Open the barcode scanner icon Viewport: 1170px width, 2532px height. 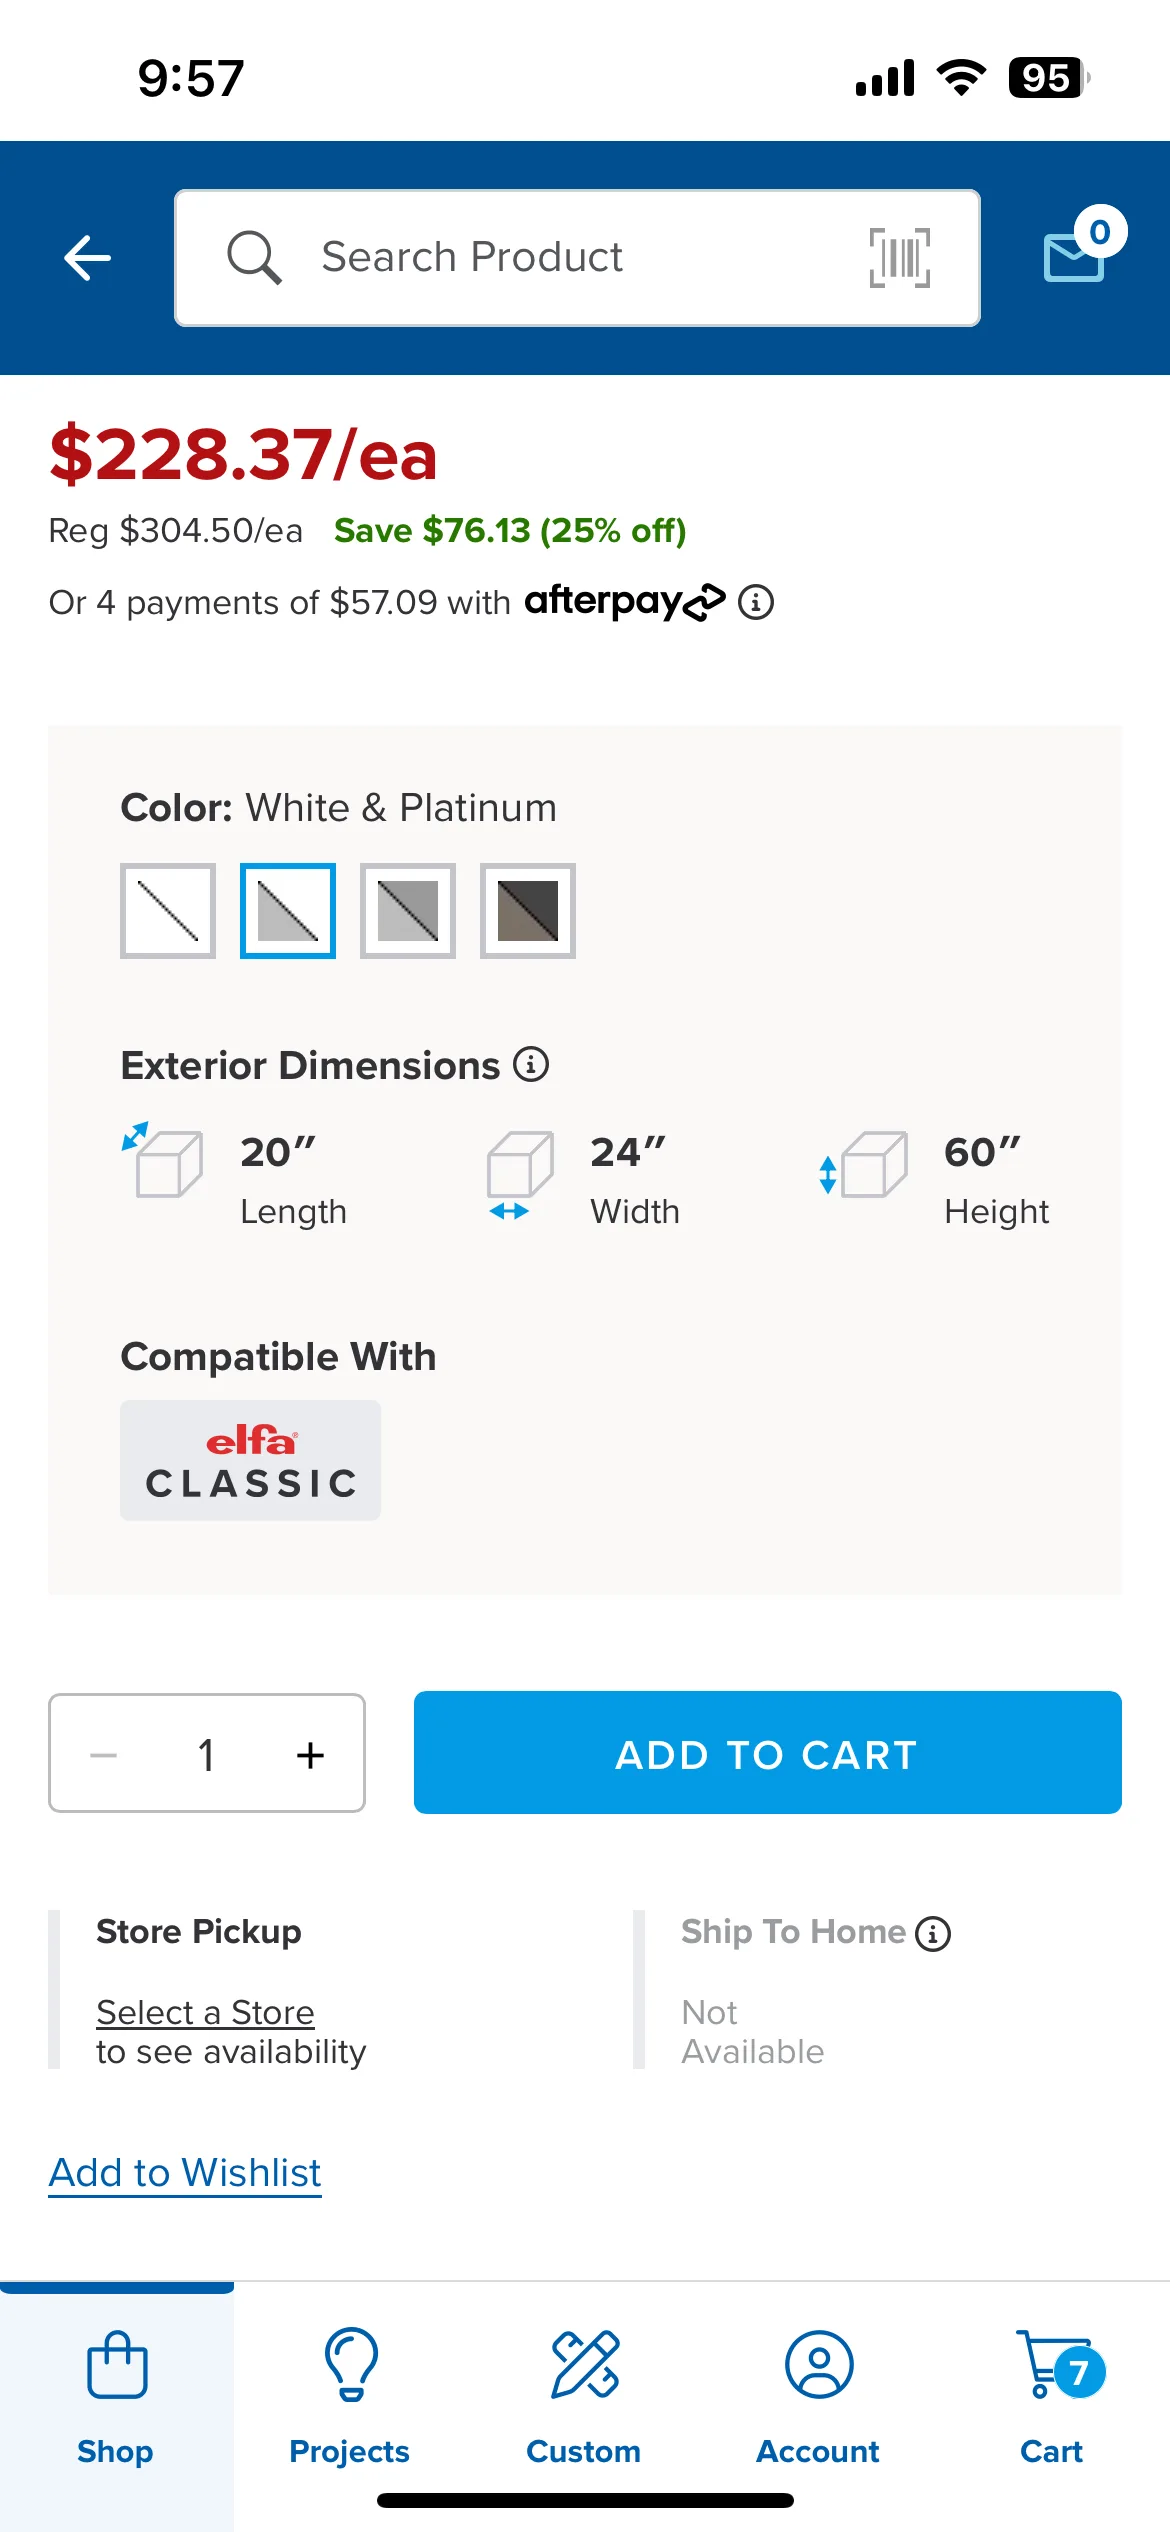coord(899,257)
